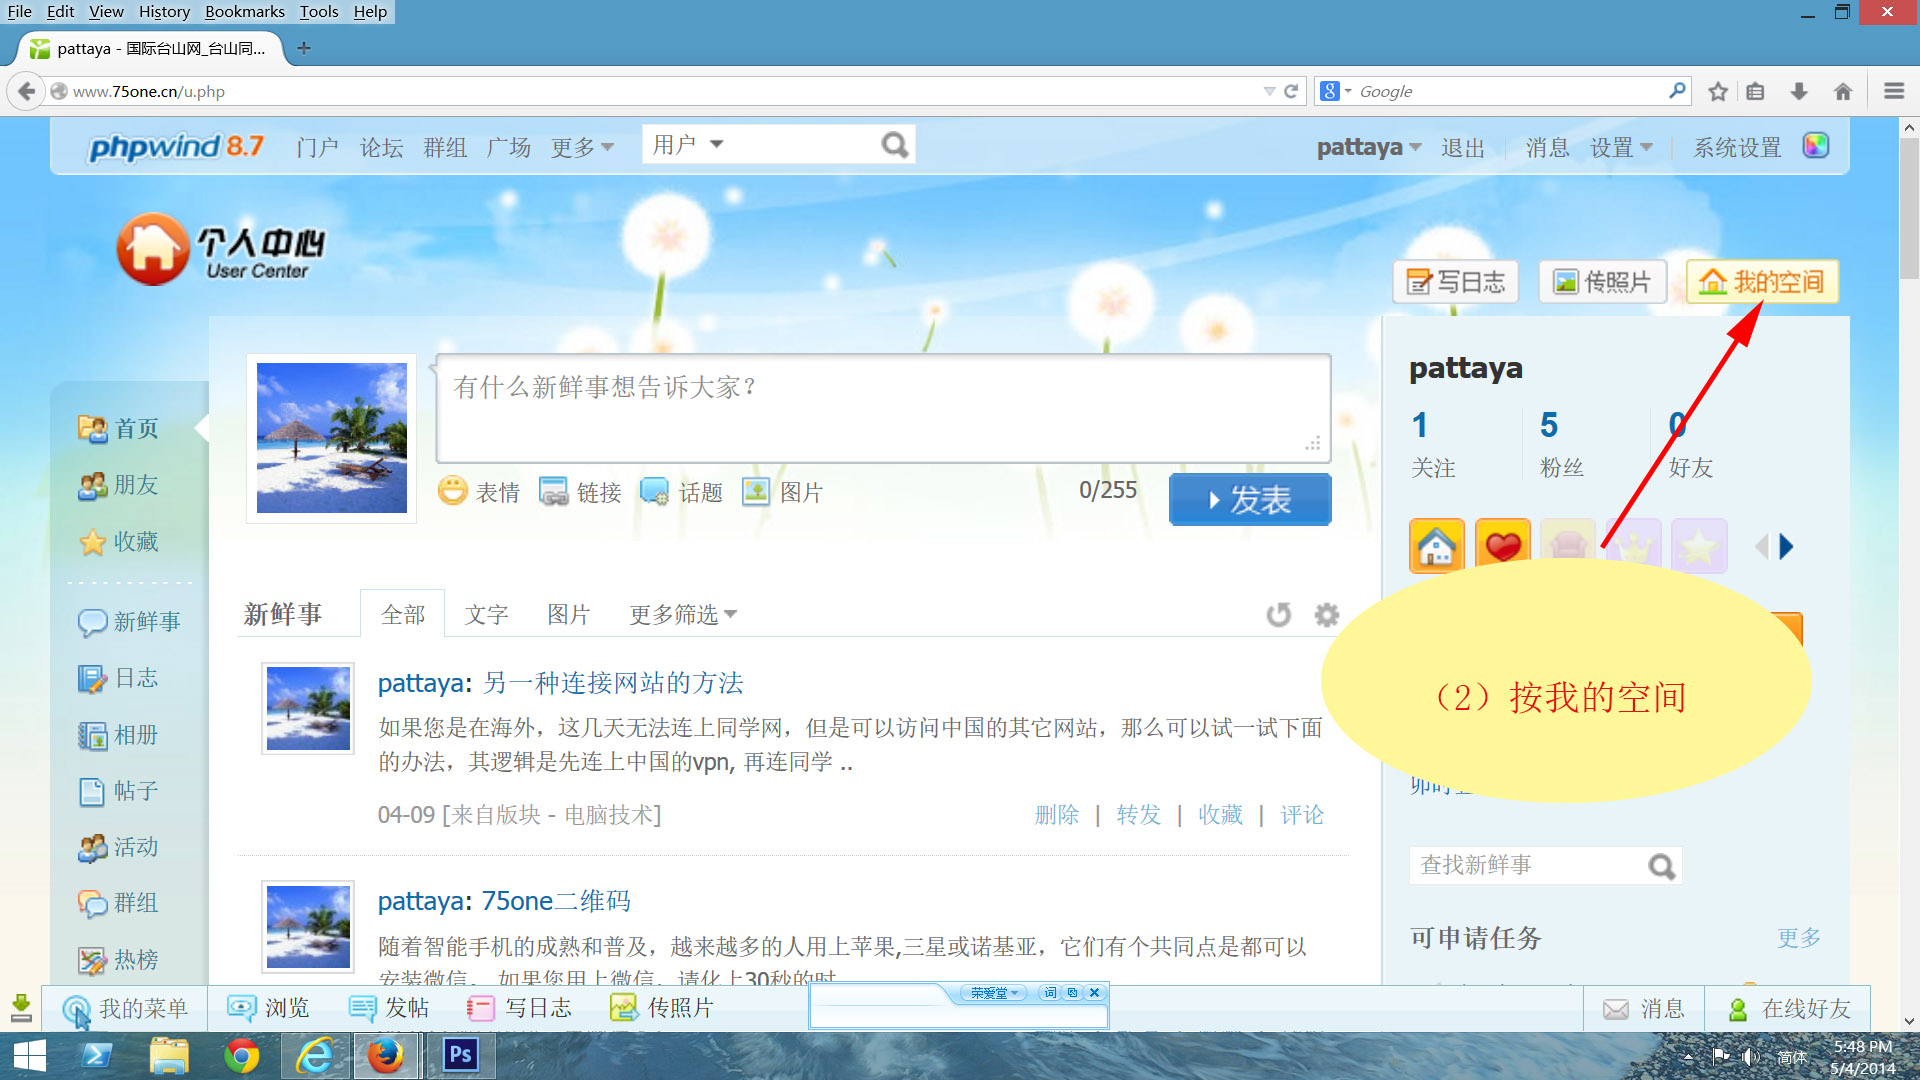
Task: Click the 首页 sidebar item
Action: coord(118,429)
